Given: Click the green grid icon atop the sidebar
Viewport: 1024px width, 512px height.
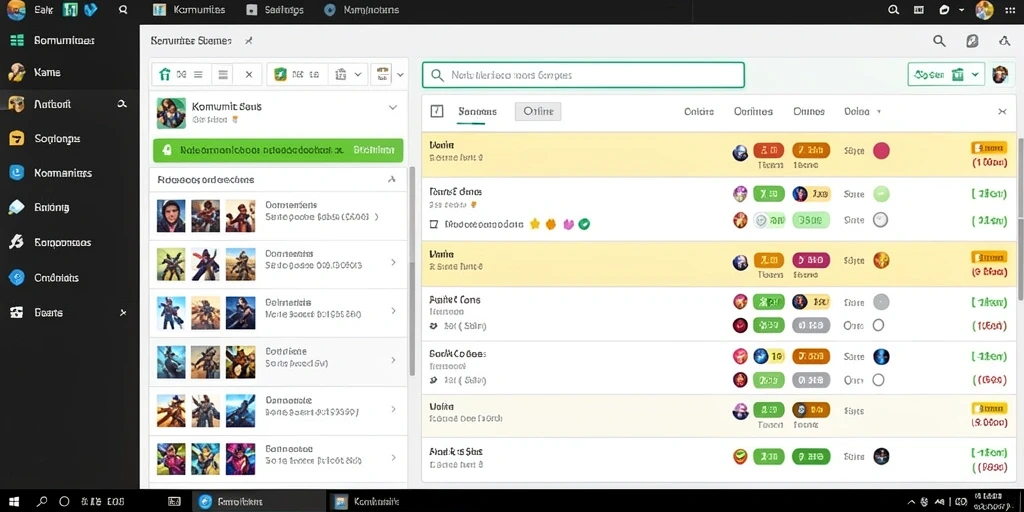Looking at the screenshot, I should [16, 40].
